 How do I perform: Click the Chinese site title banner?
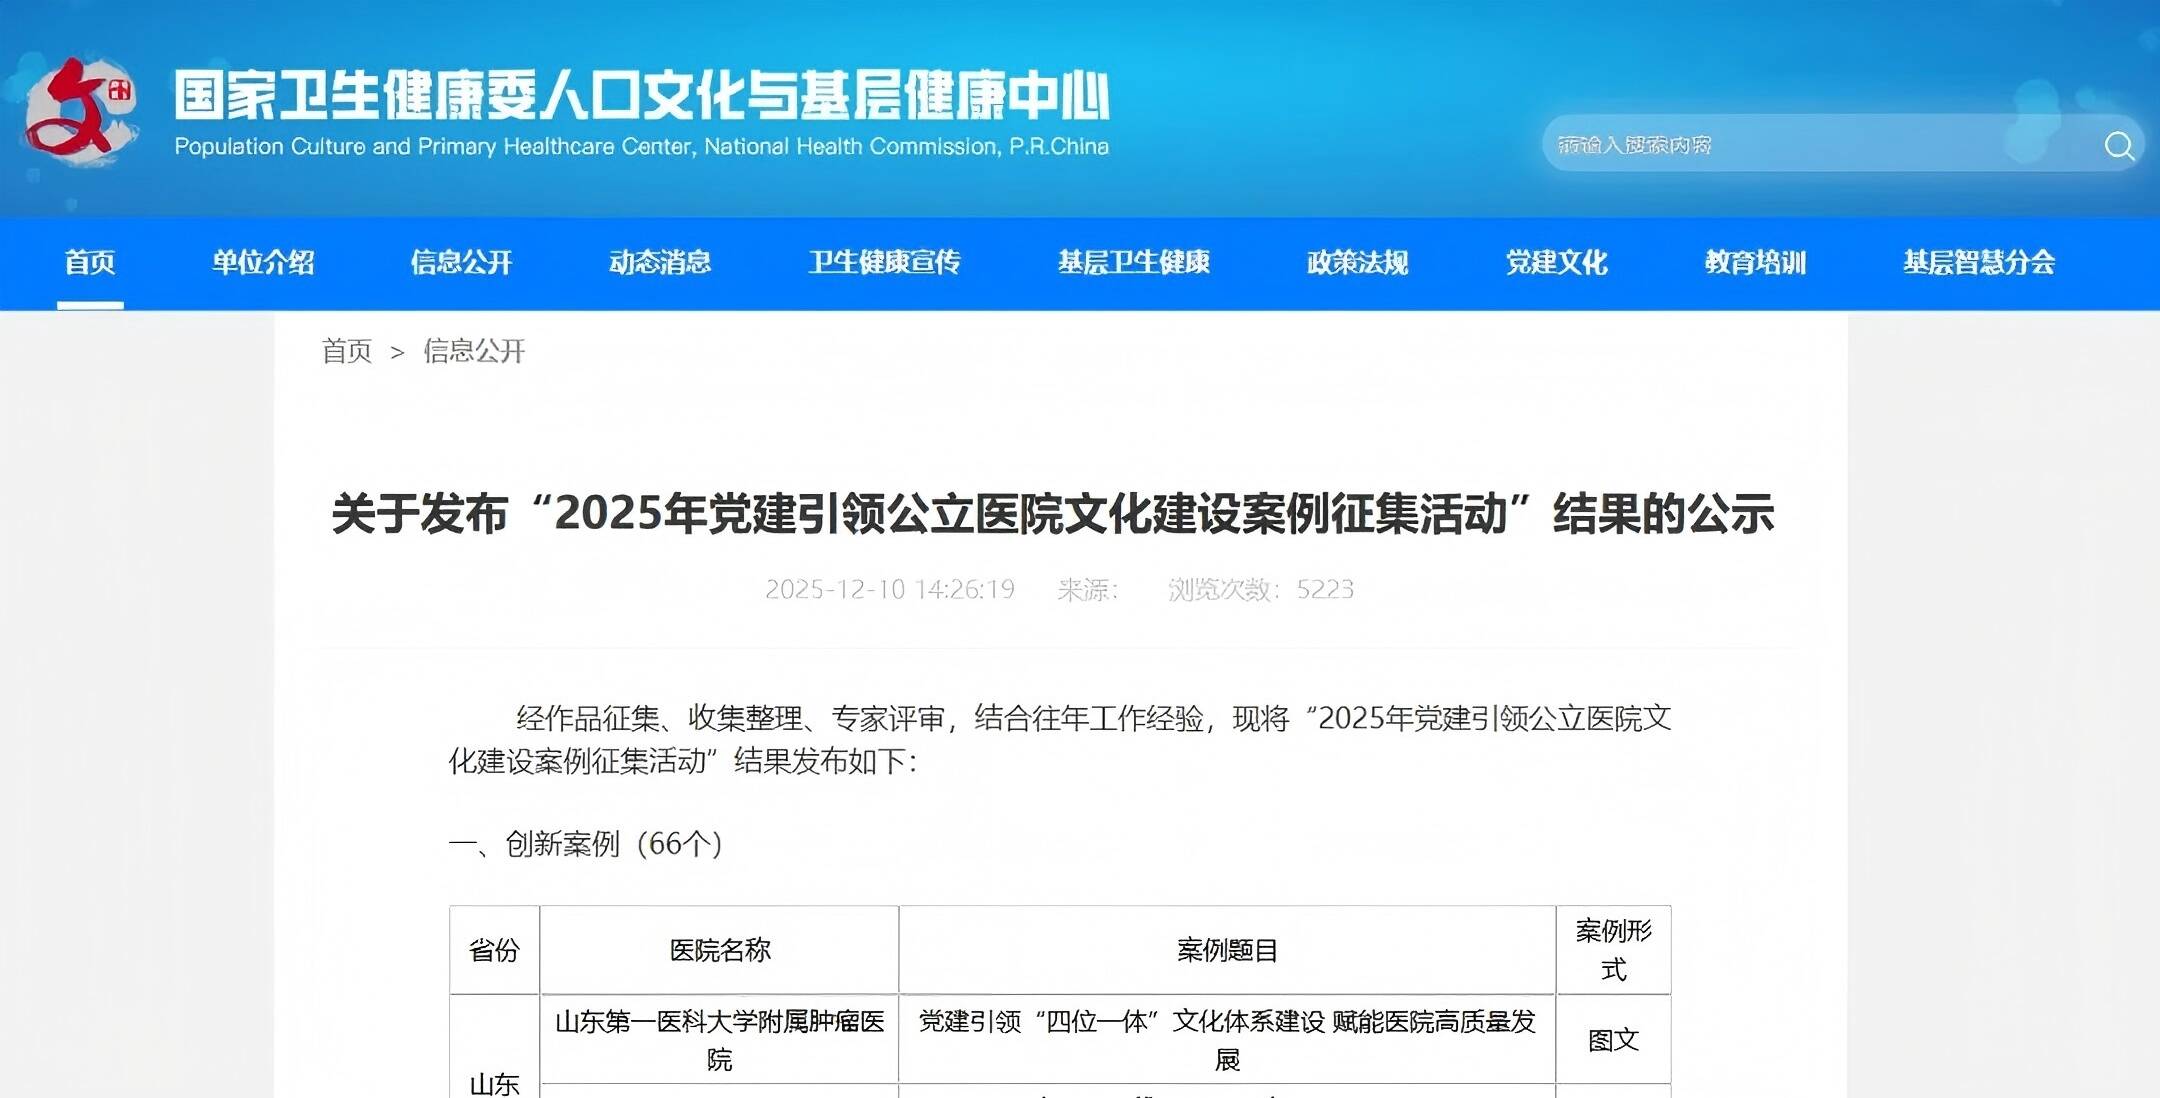(x=641, y=96)
